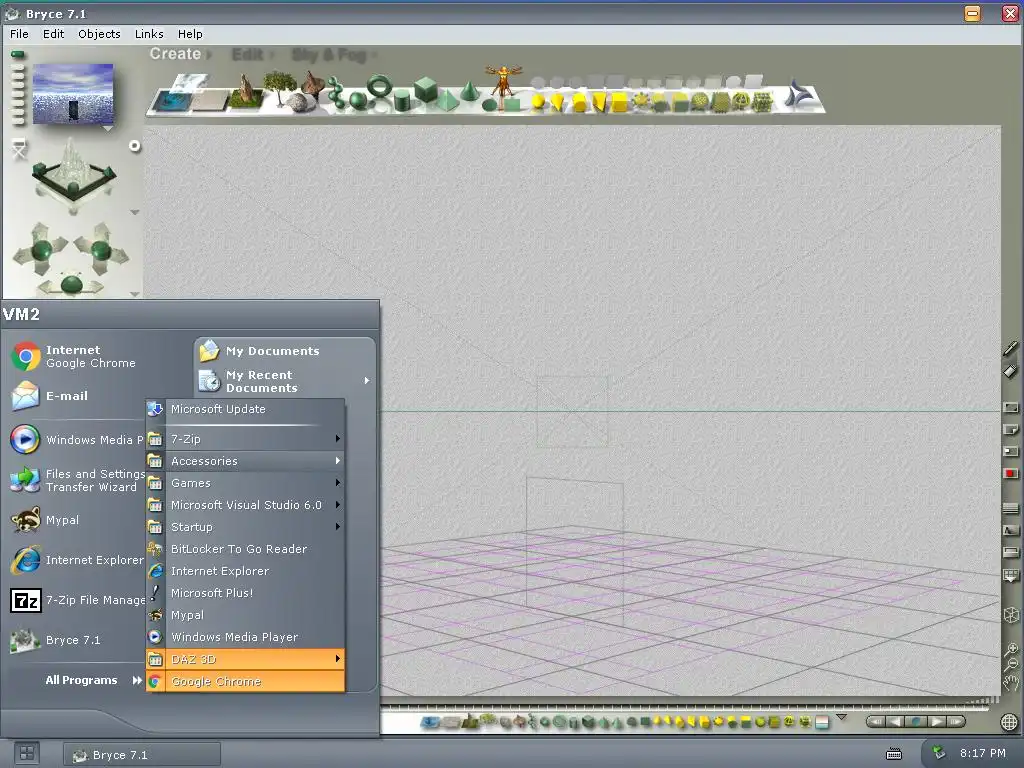The width and height of the screenshot is (1024, 768).
Task: Create a yellow radial sphere light
Action: pyautogui.click(x=537, y=101)
